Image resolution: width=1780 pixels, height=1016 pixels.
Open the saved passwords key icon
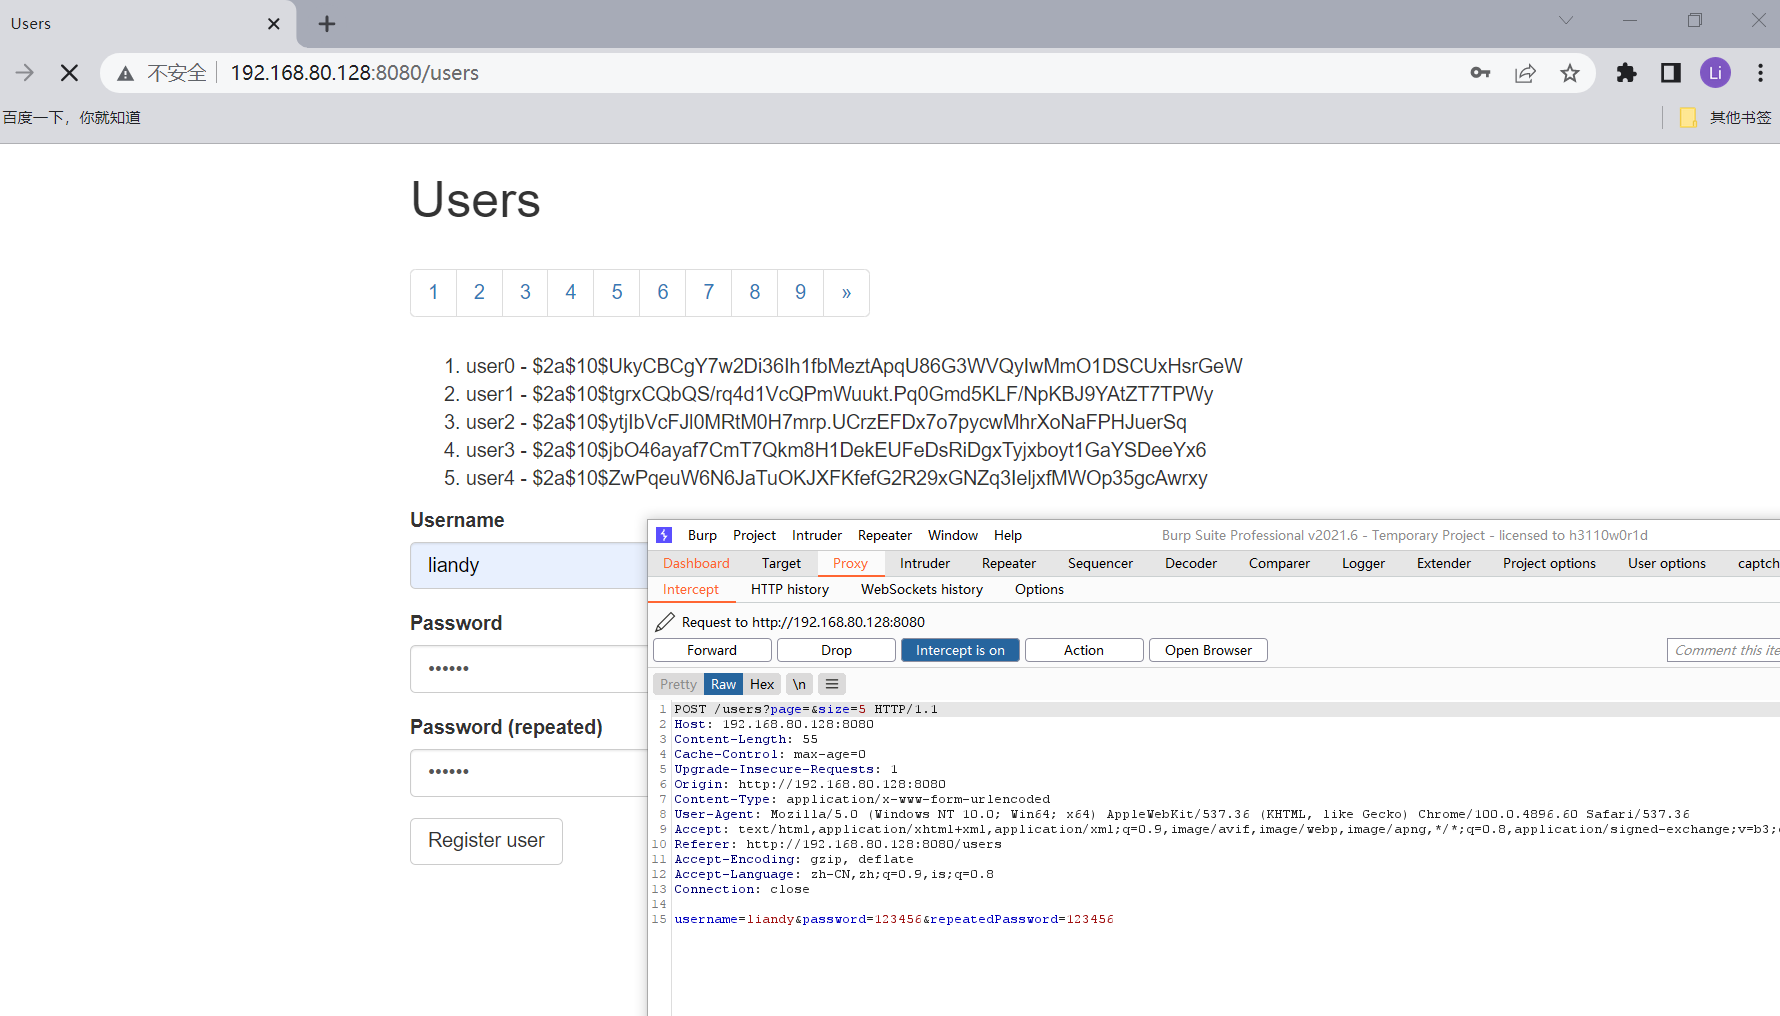tap(1480, 72)
